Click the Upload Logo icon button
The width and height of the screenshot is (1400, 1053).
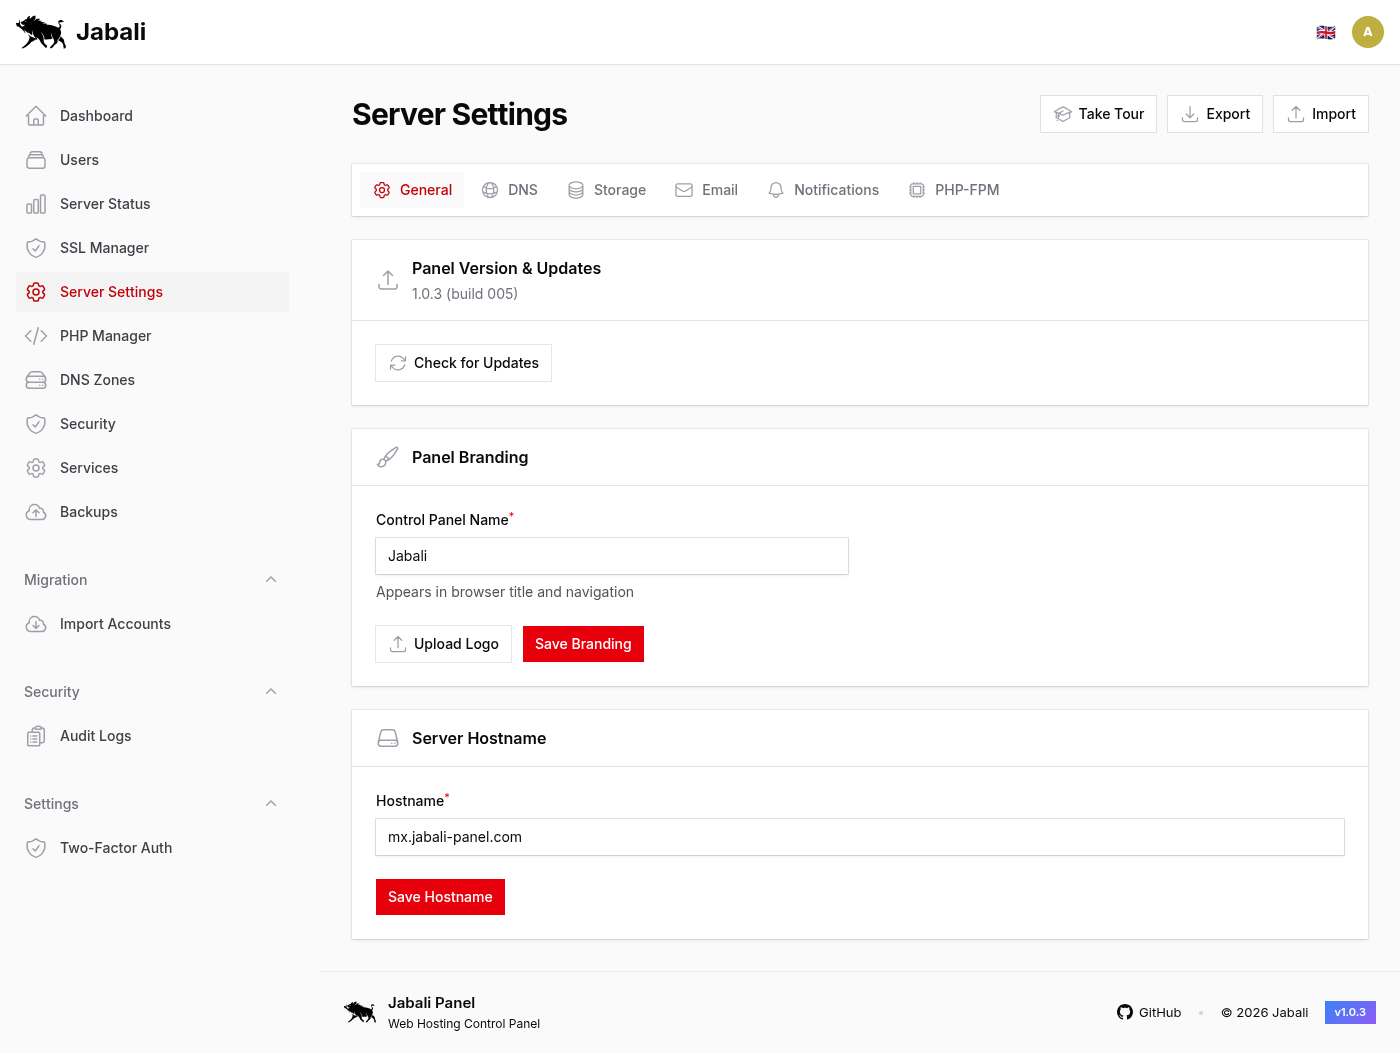coord(400,643)
